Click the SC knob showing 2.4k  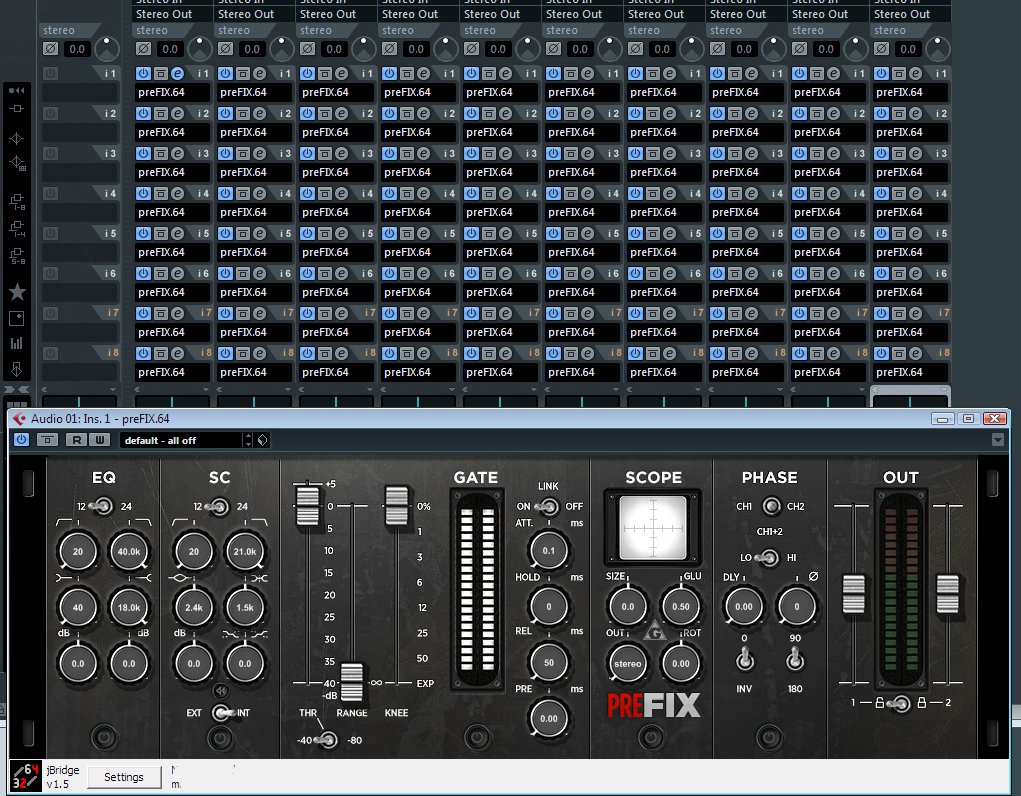point(193,608)
